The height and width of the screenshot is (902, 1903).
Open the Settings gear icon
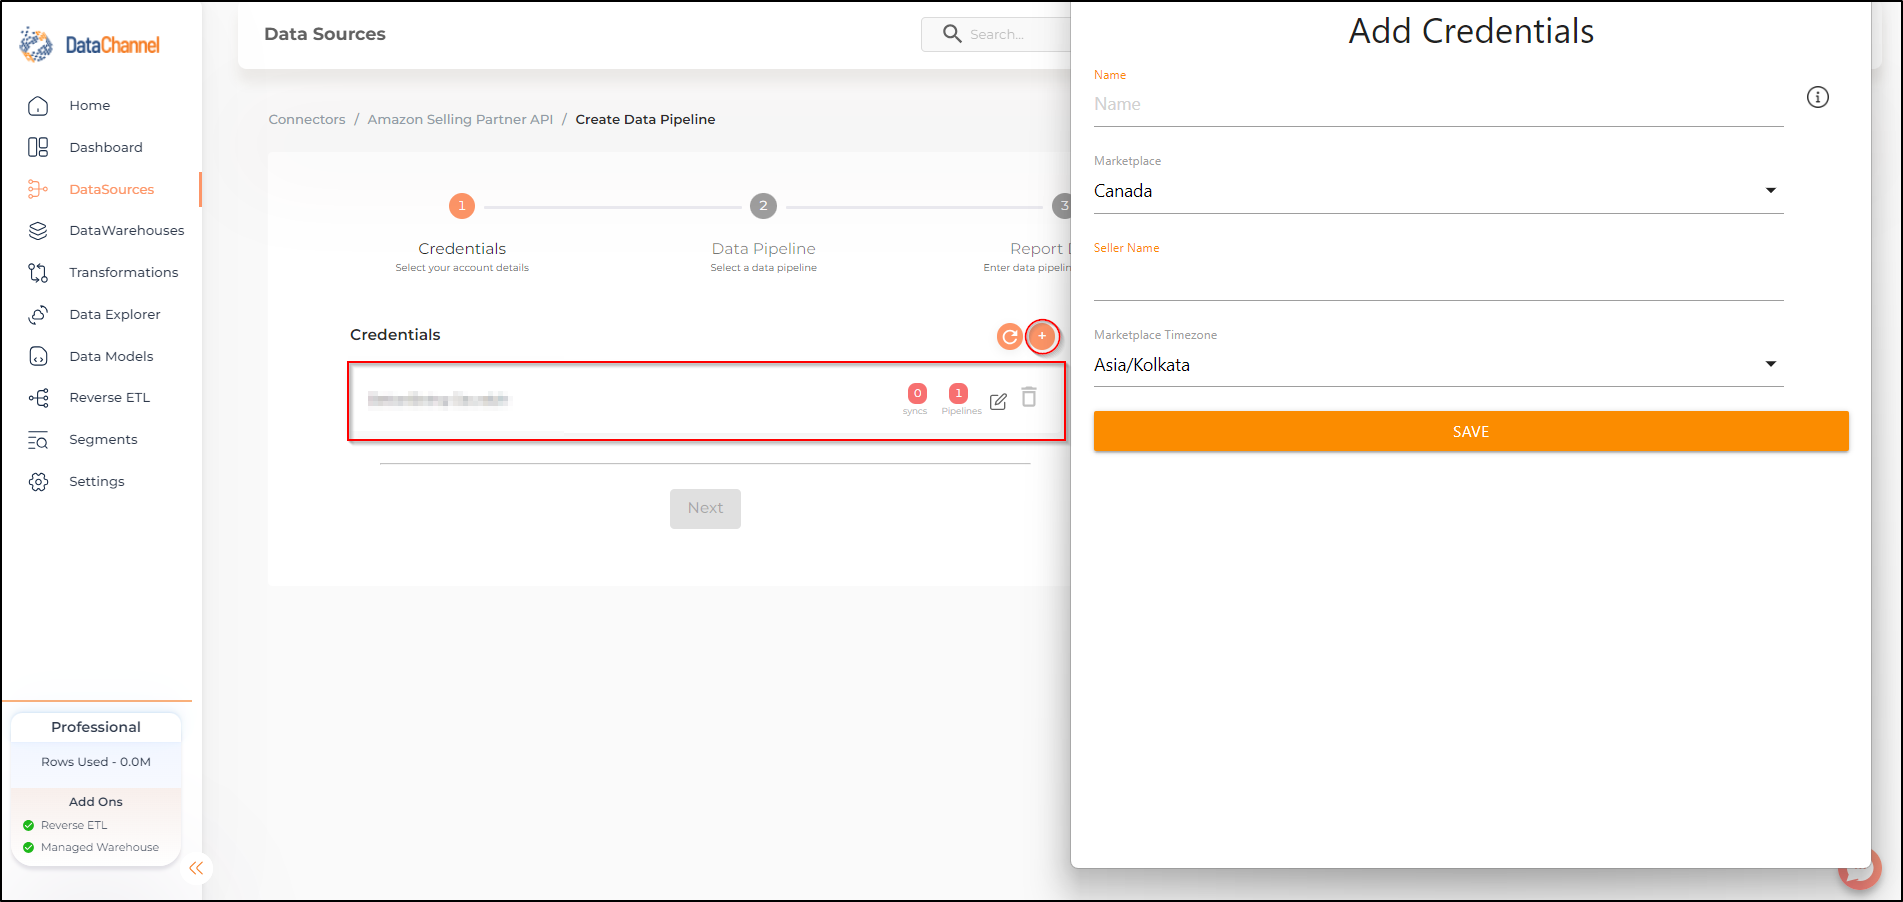click(38, 482)
